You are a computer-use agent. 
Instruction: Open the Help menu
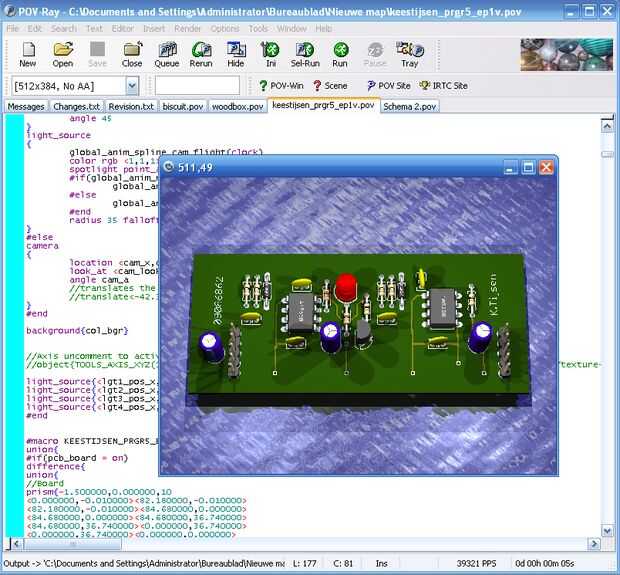(323, 28)
